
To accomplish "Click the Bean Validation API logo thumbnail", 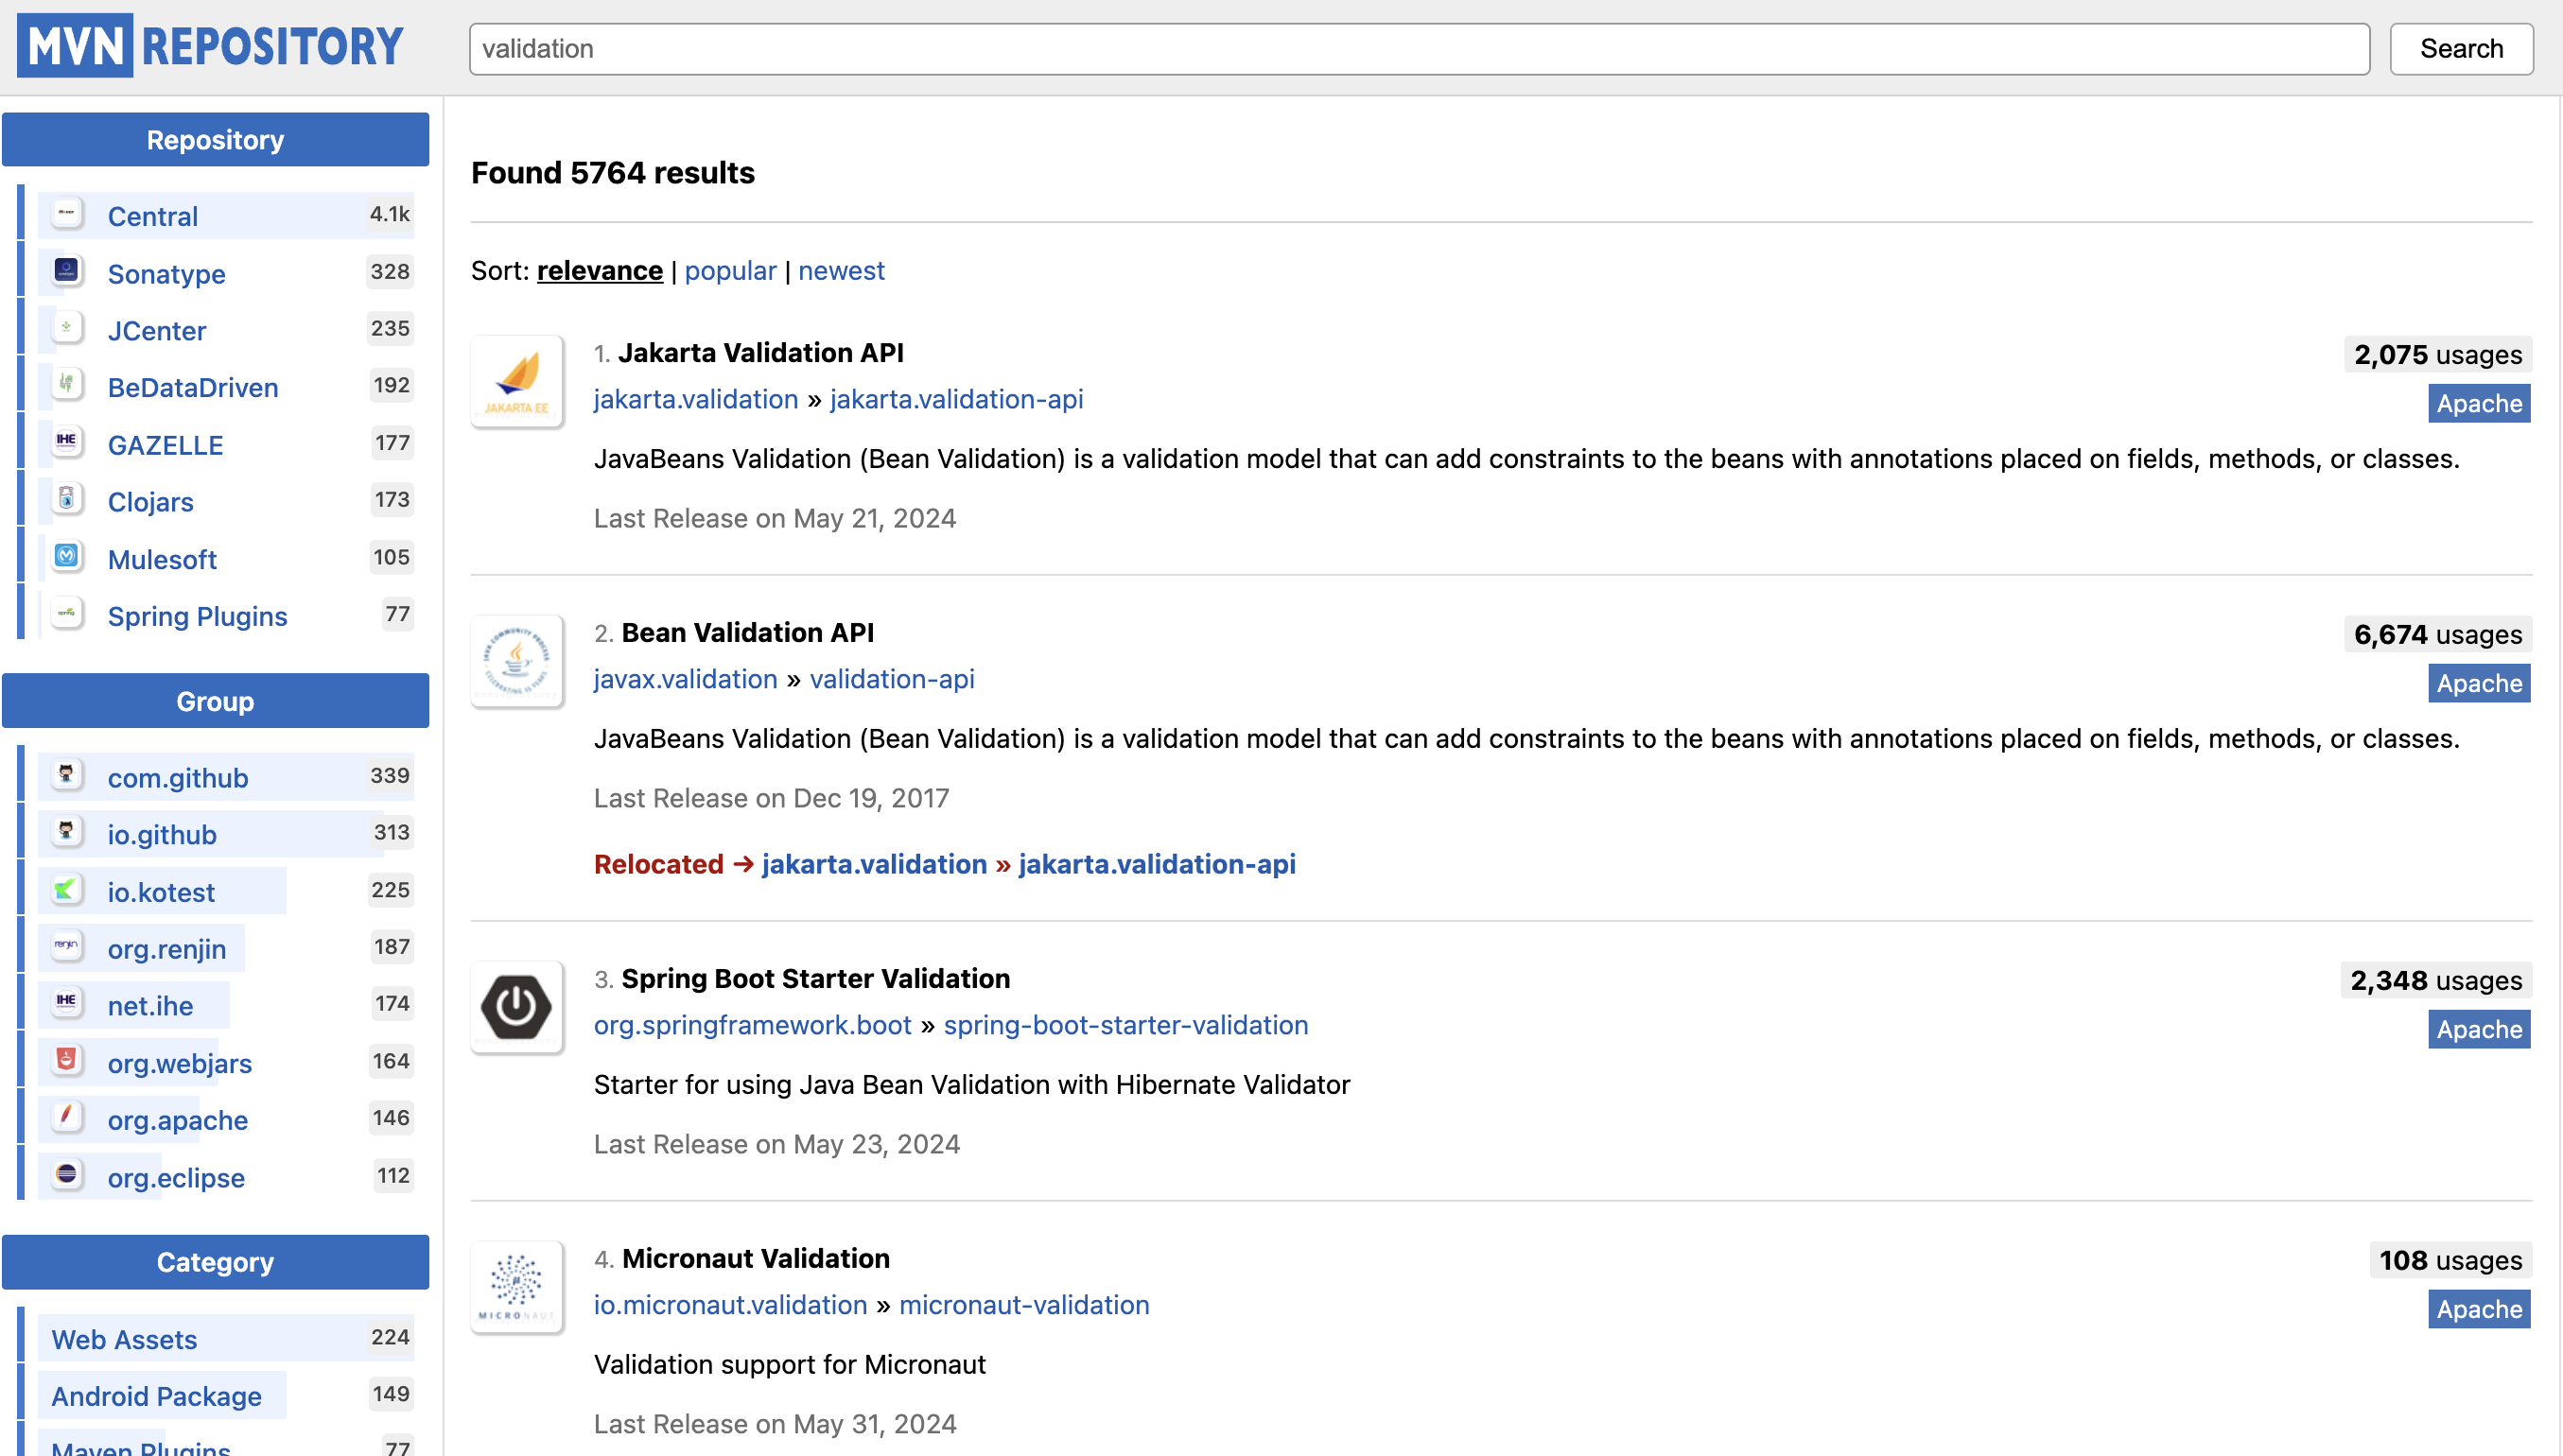I will click(517, 662).
